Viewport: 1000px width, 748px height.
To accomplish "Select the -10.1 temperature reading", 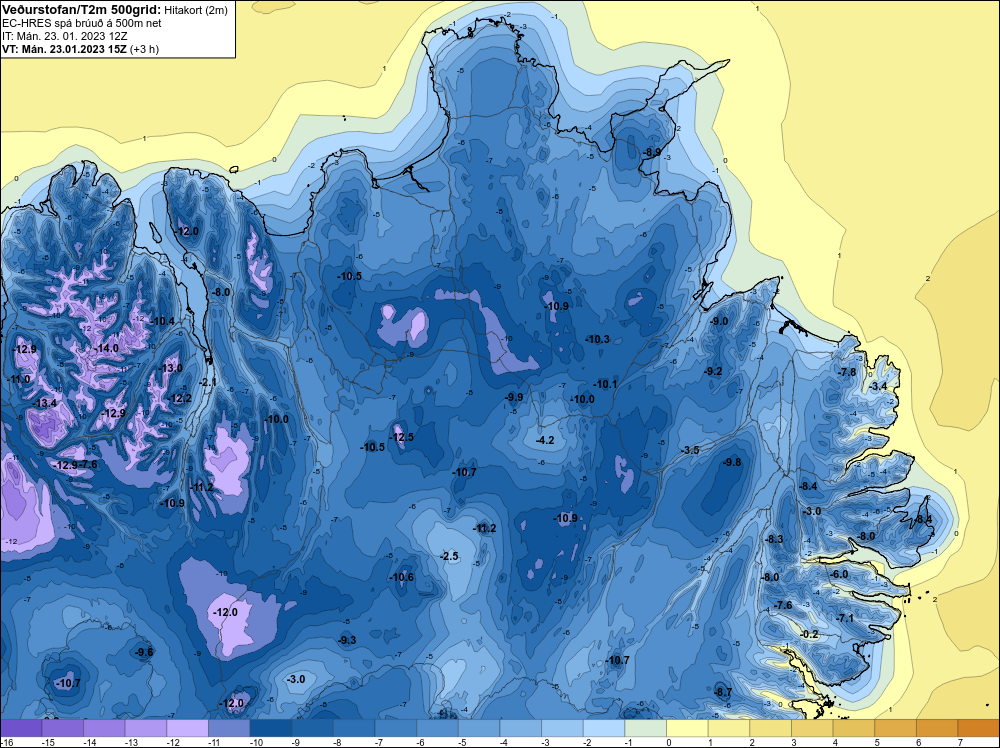I will pos(605,384).
